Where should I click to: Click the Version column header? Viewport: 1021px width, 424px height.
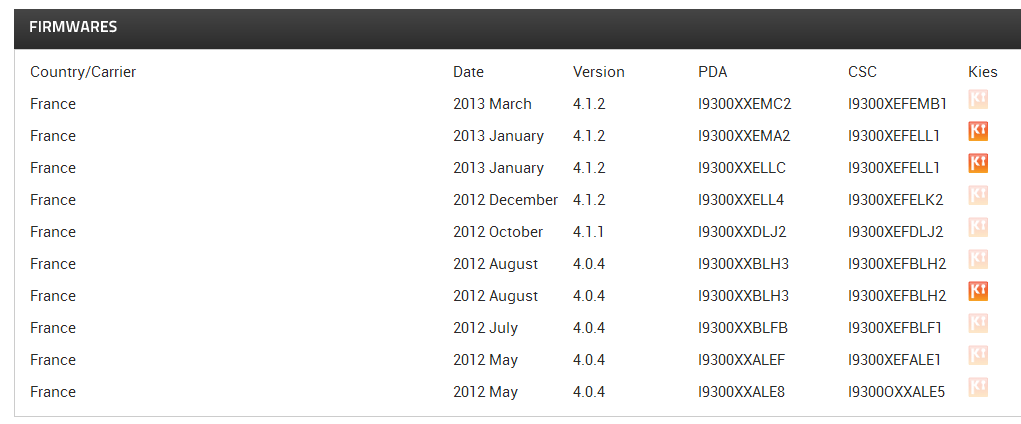point(598,72)
